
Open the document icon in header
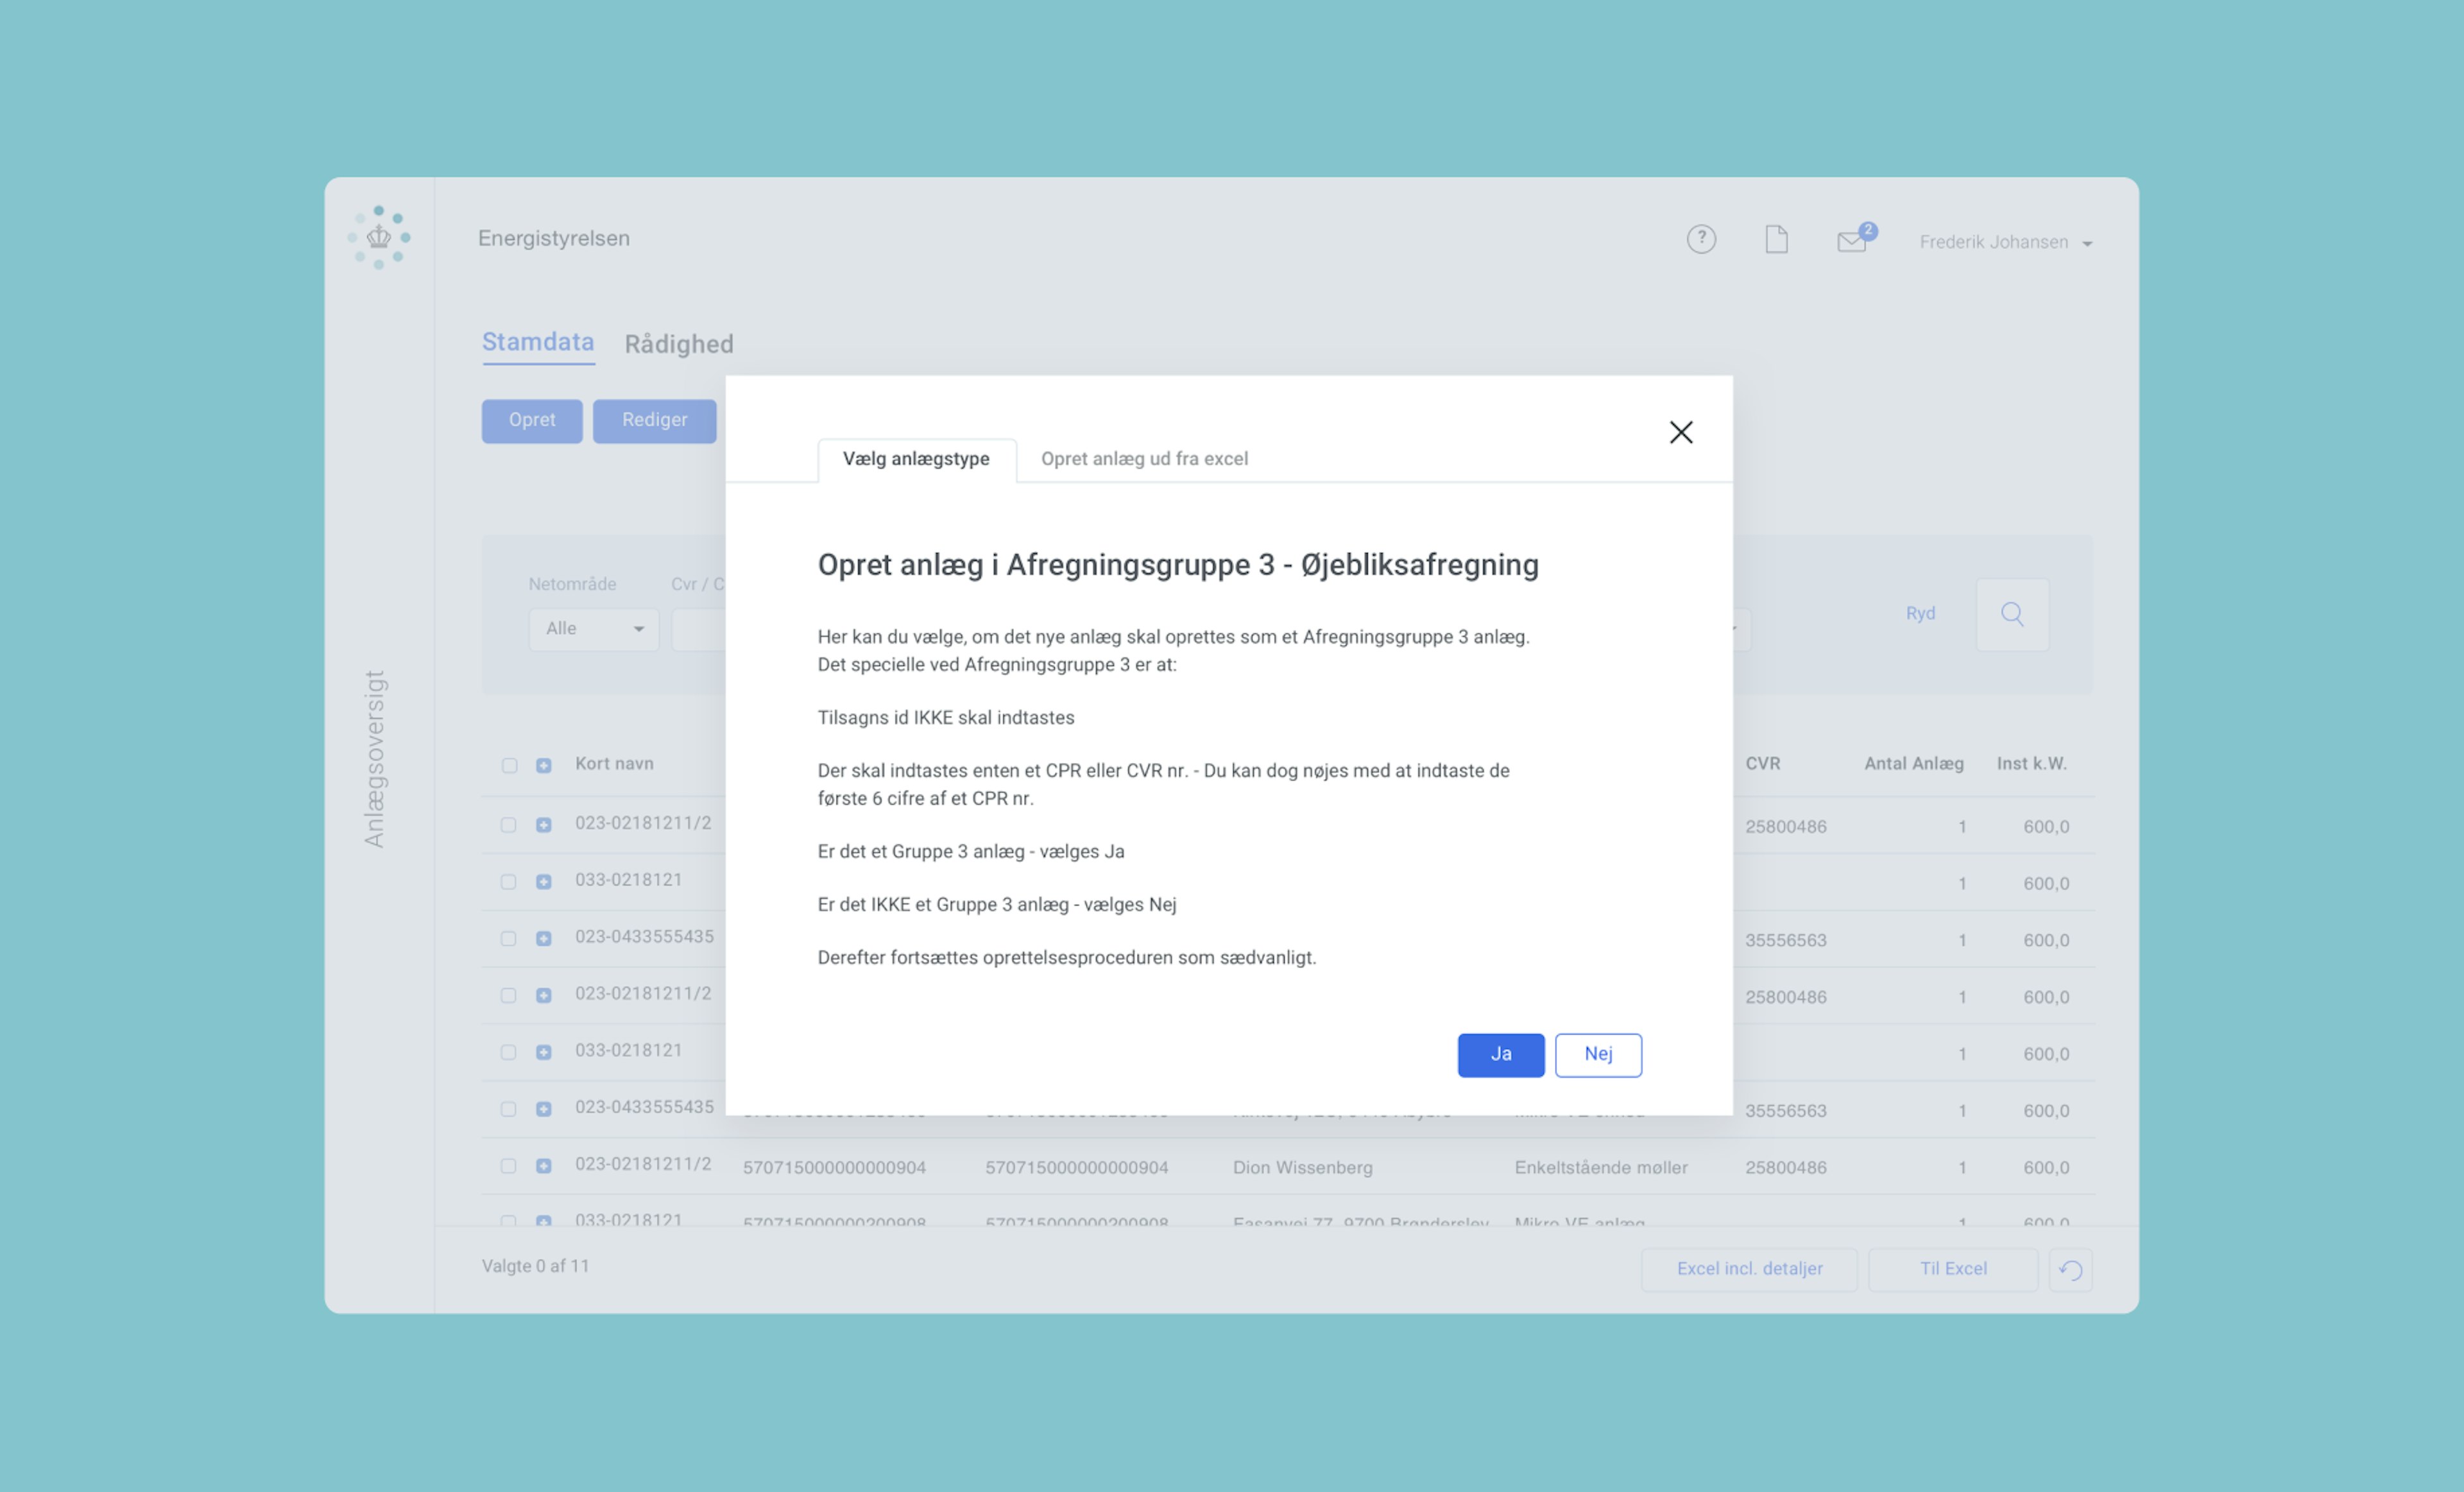(x=1776, y=239)
